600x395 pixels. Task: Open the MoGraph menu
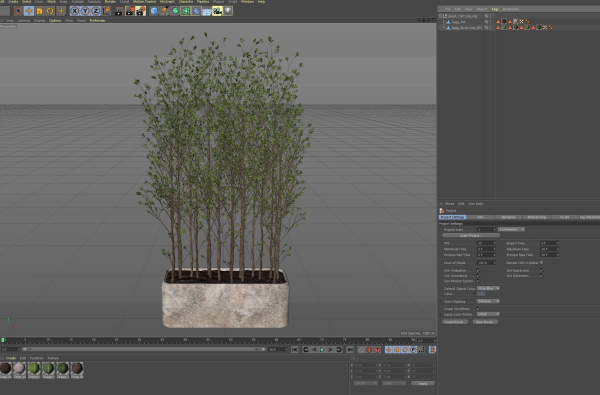(x=167, y=2)
